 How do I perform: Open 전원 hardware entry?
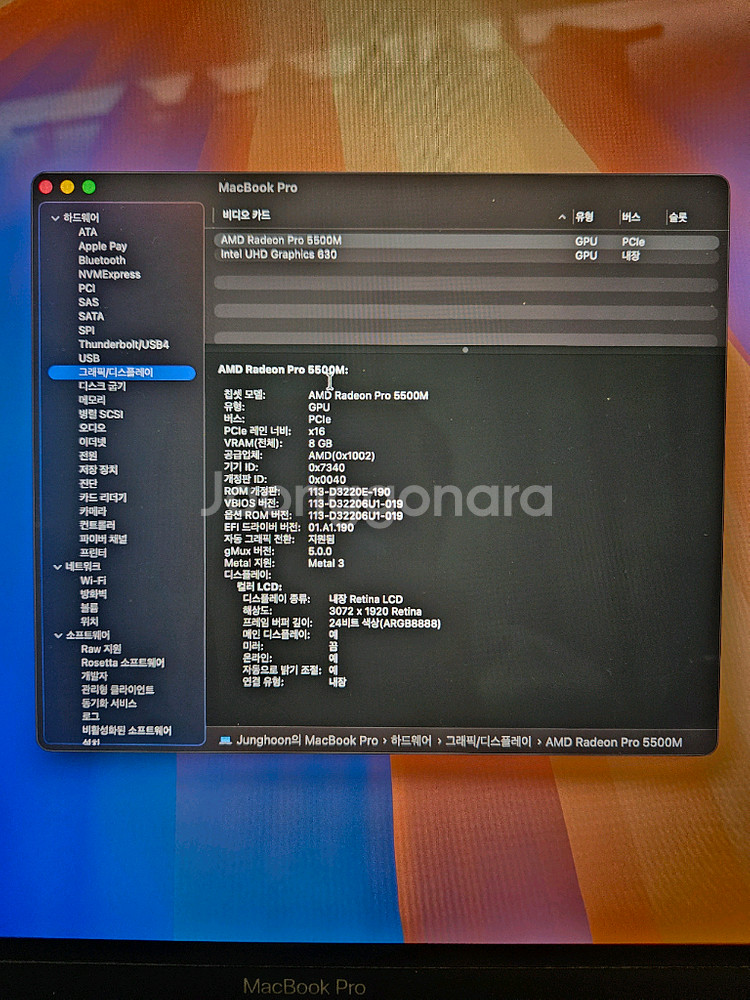88,456
